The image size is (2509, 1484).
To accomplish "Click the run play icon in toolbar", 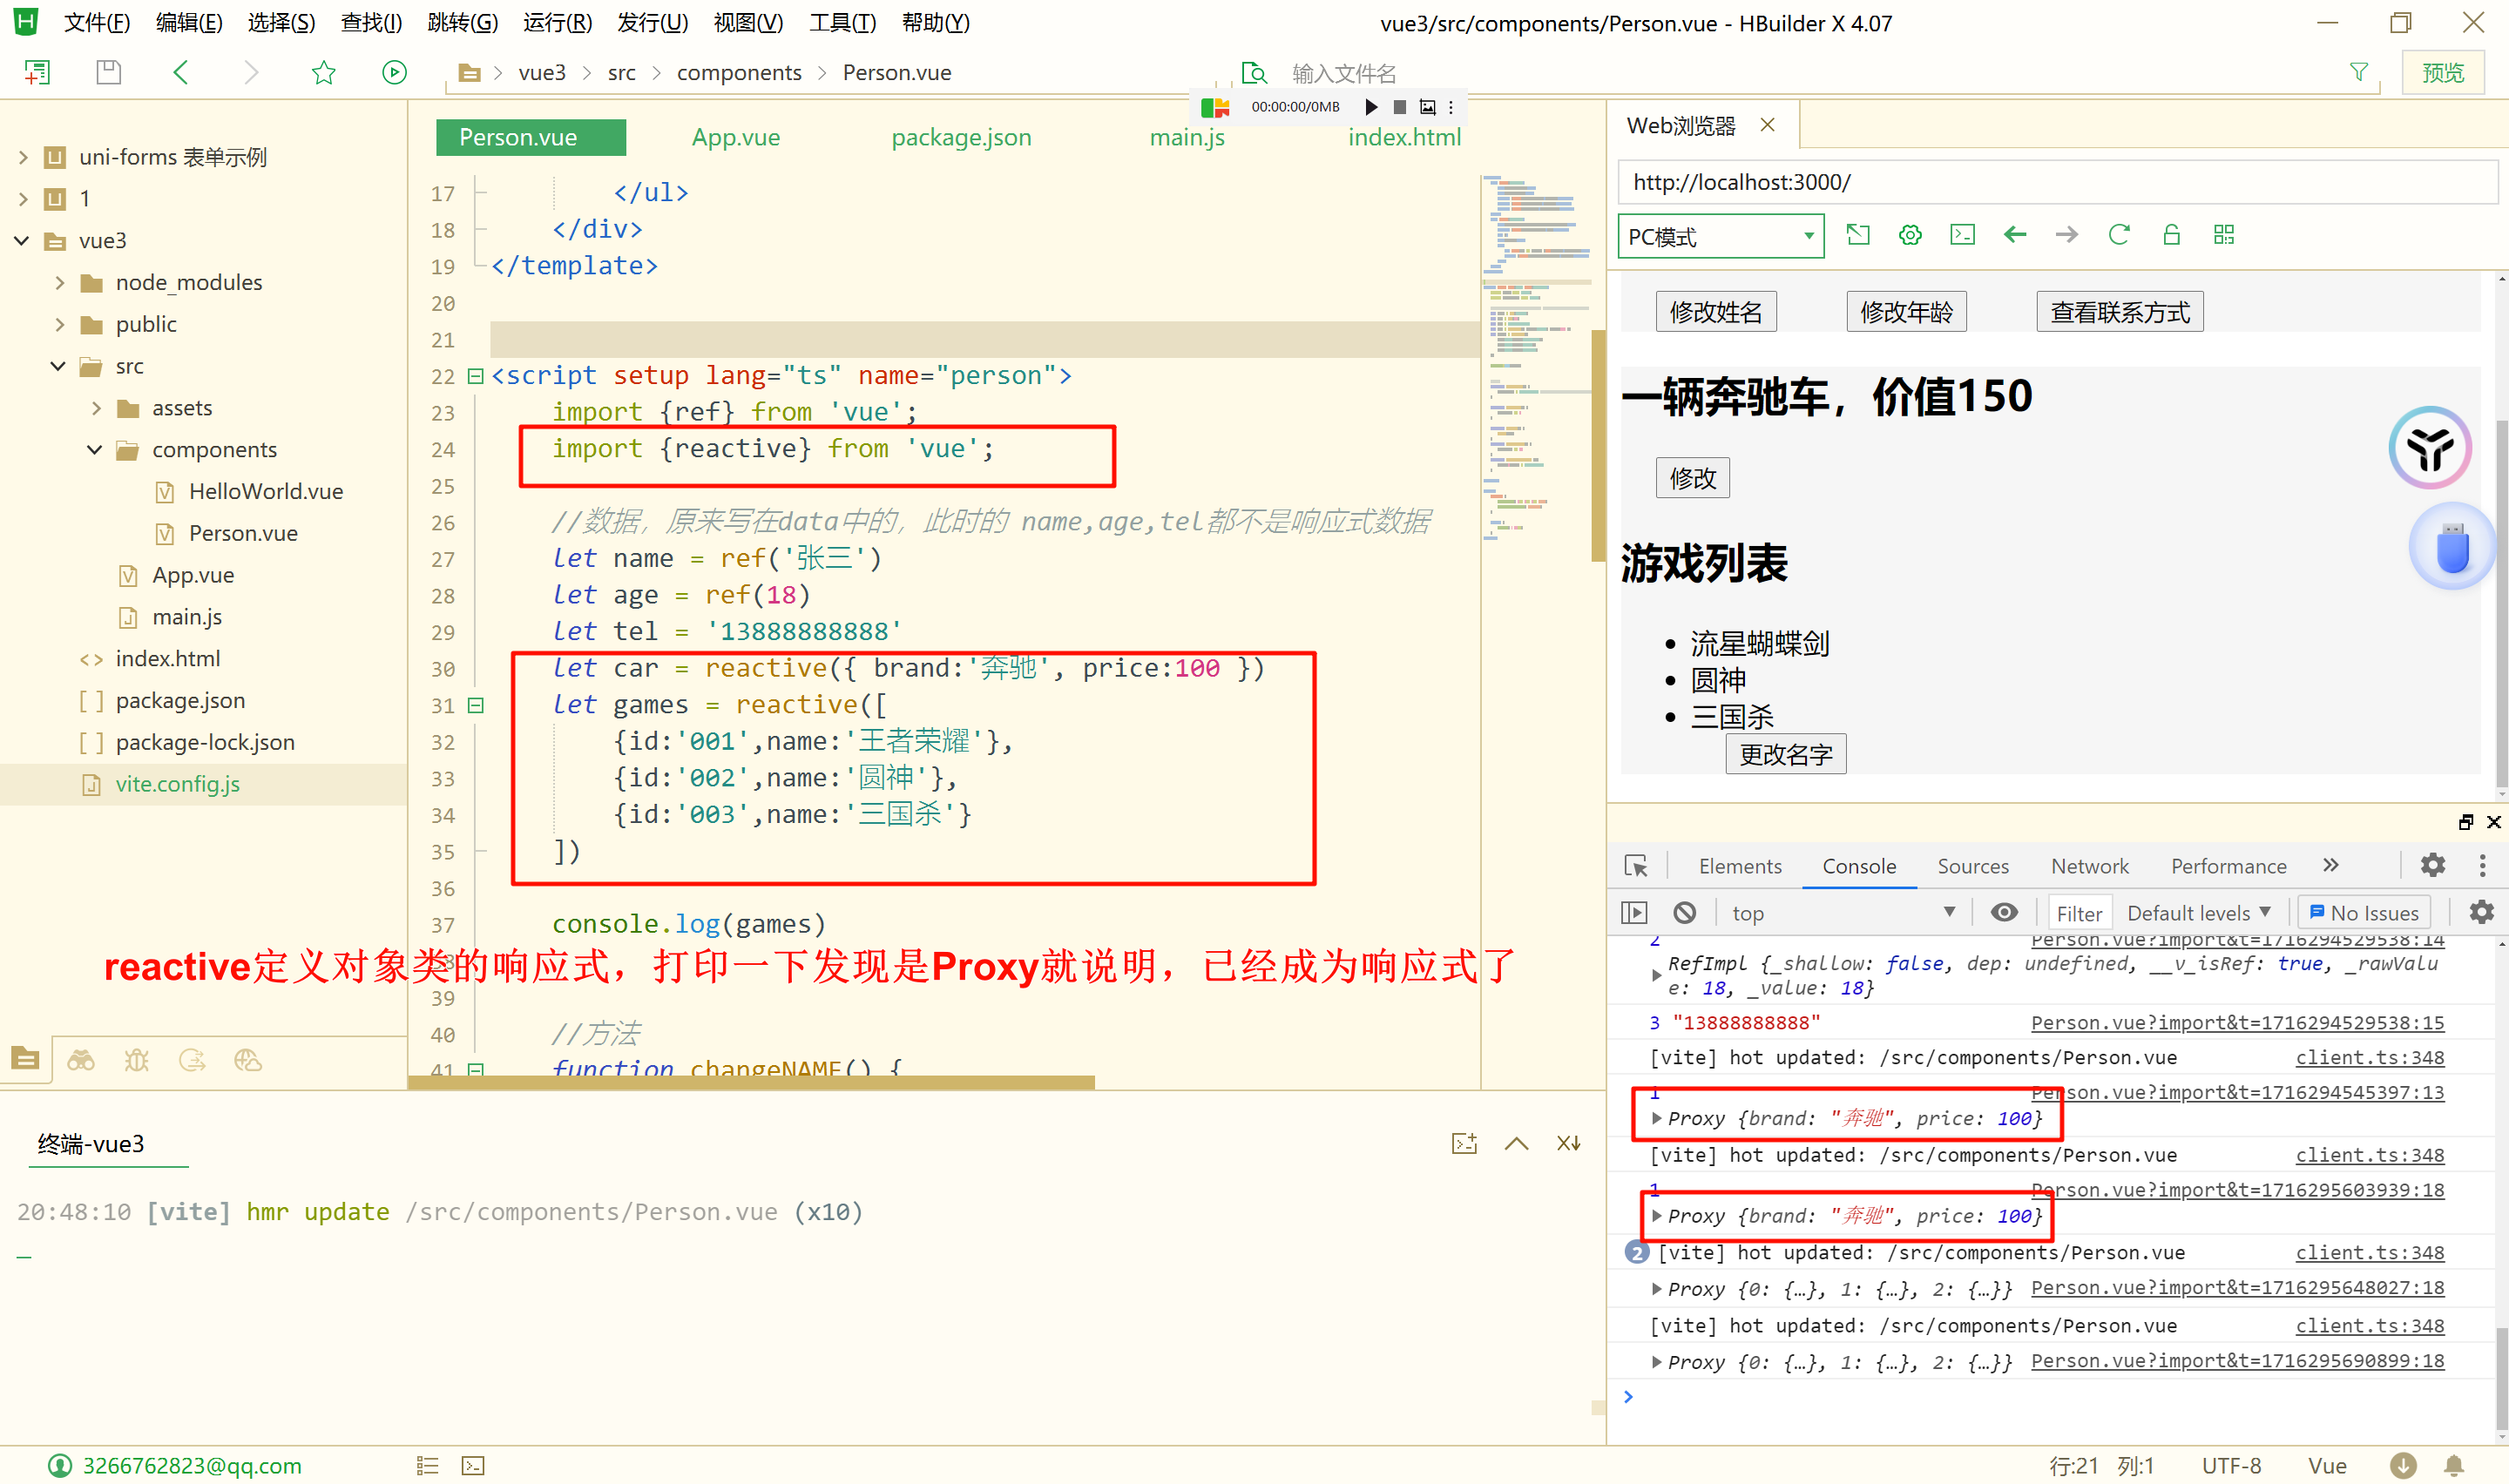I will (x=394, y=72).
